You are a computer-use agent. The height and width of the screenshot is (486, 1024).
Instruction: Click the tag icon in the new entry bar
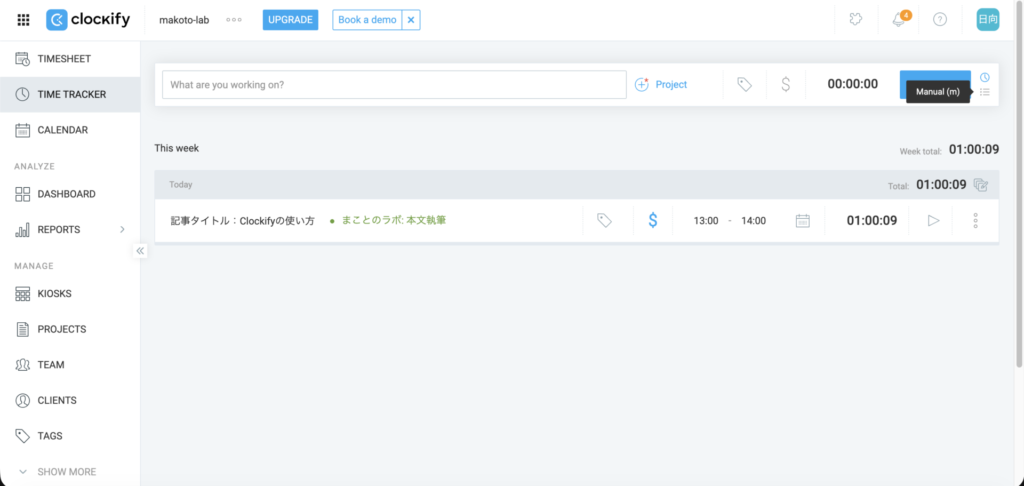click(744, 85)
